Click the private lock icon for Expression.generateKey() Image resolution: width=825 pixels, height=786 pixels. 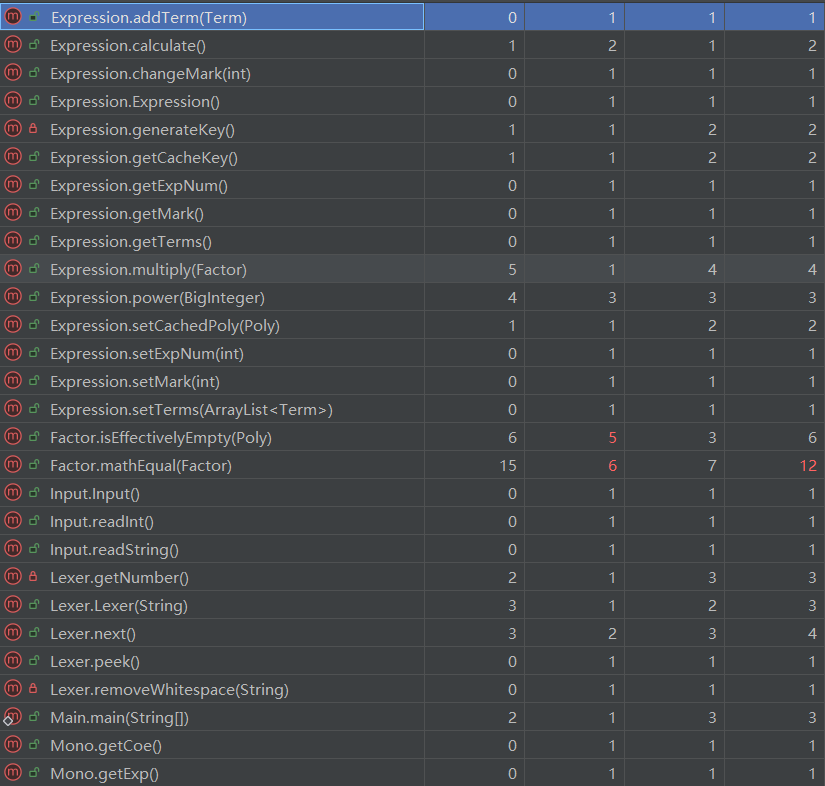coord(34,128)
